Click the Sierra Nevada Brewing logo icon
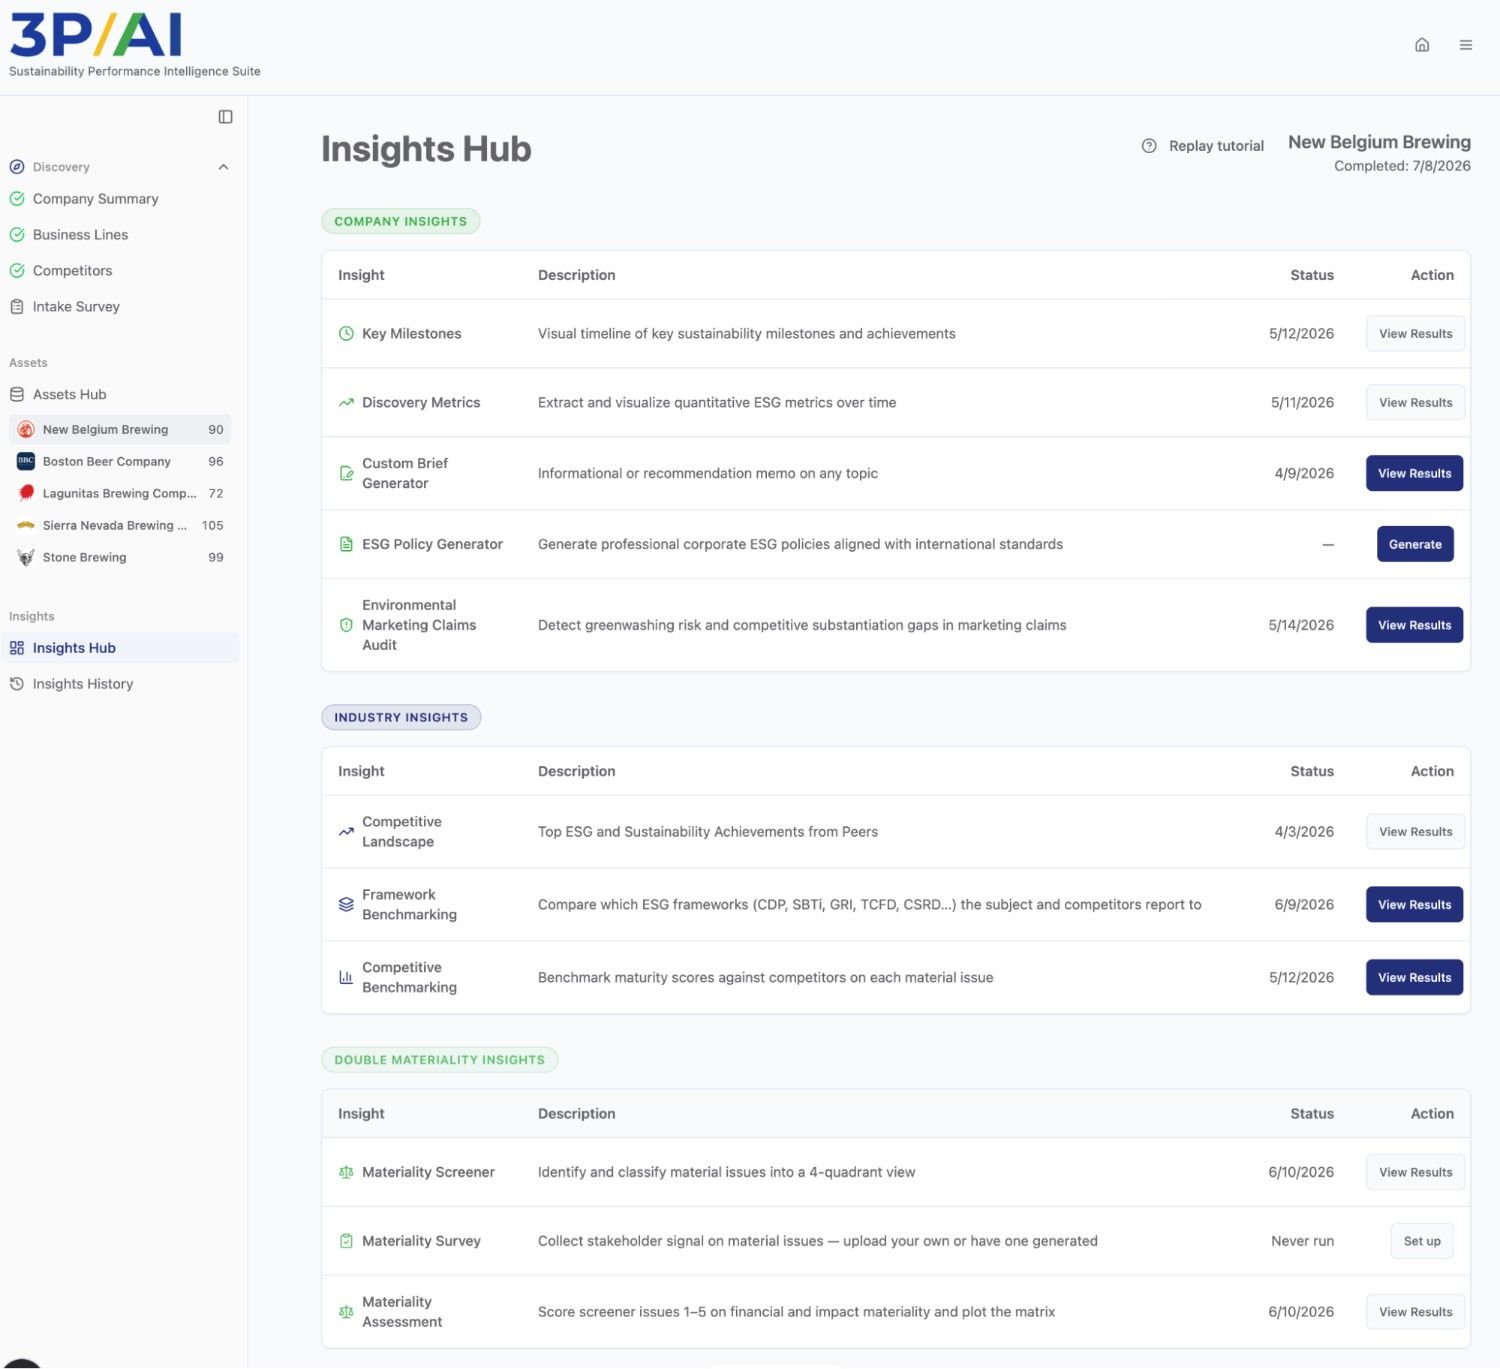The width and height of the screenshot is (1500, 1369). pyautogui.click(x=26, y=525)
